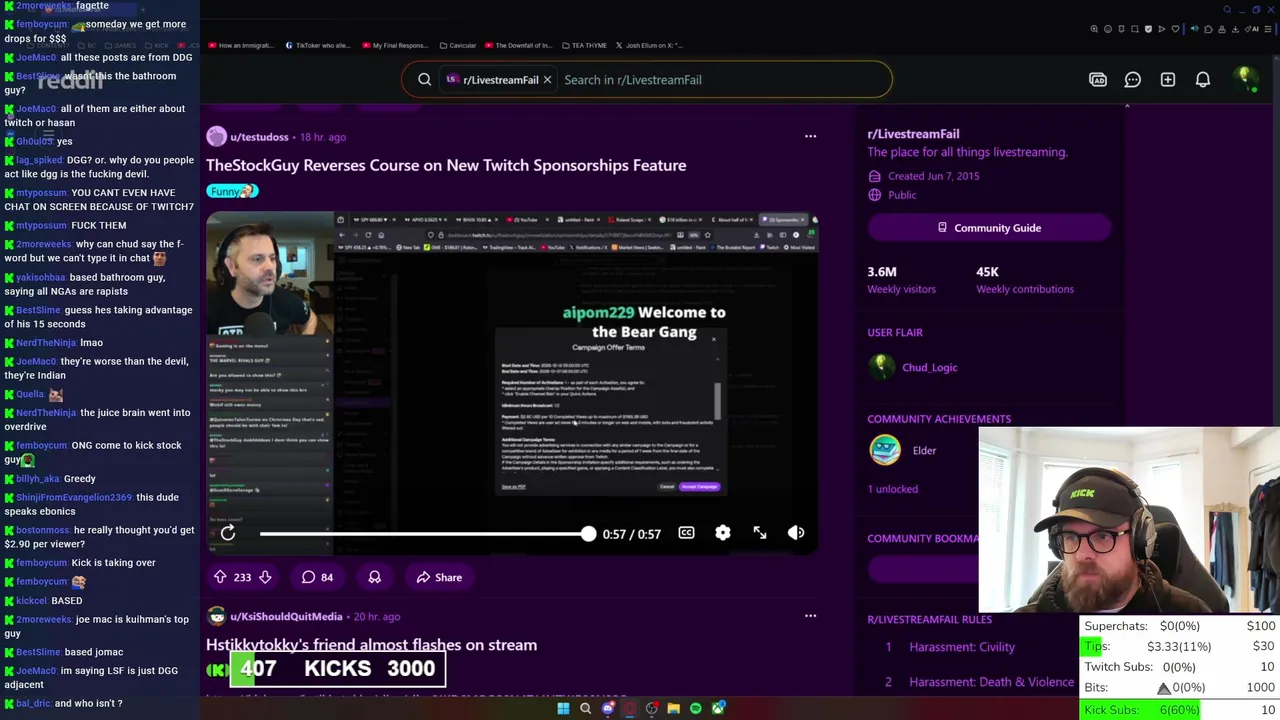This screenshot has width=1280, height=720.
Task: Click the Share button on the post
Action: click(439, 577)
